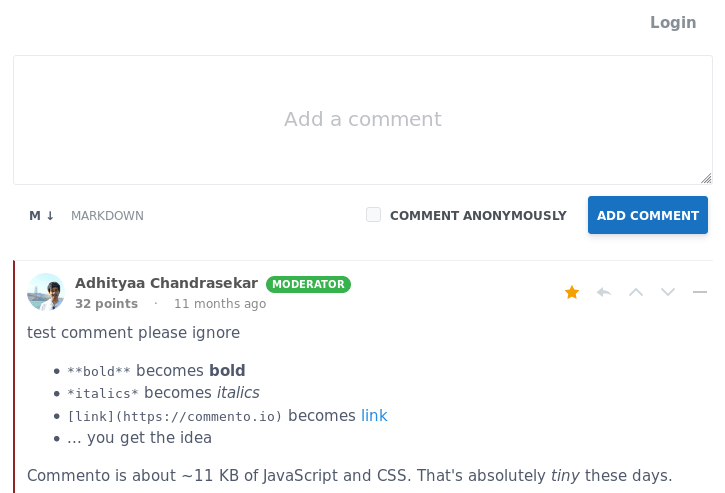Screen dimensions: 725x493
Task: Focus the Add a comment text box
Action: coord(362,120)
